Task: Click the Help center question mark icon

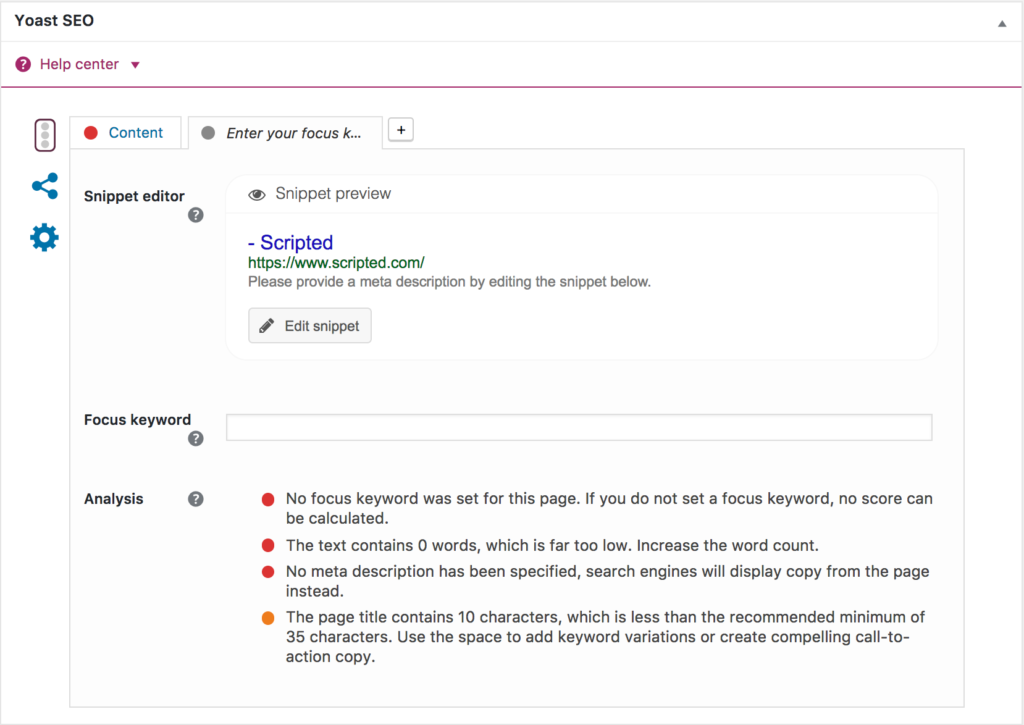Action: pos(23,64)
